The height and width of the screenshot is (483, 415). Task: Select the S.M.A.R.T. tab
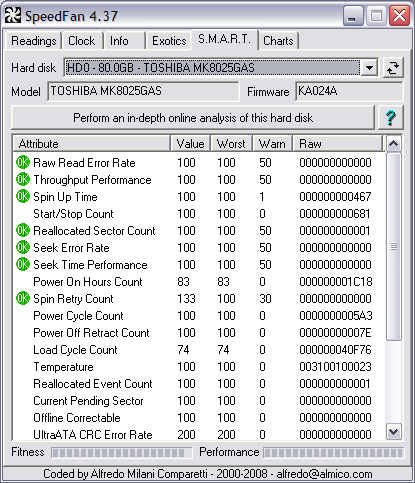(x=224, y=39)
